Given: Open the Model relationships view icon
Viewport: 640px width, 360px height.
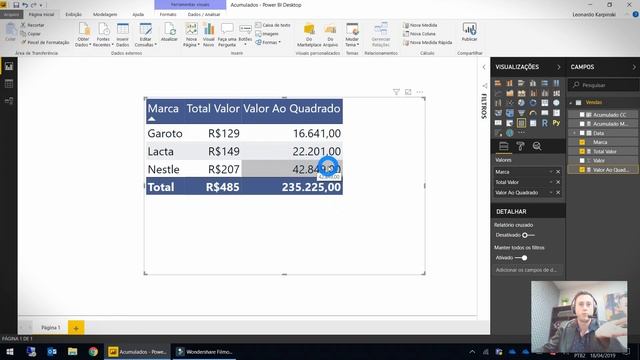Looking at the screenshot, I should click(9, 100).
